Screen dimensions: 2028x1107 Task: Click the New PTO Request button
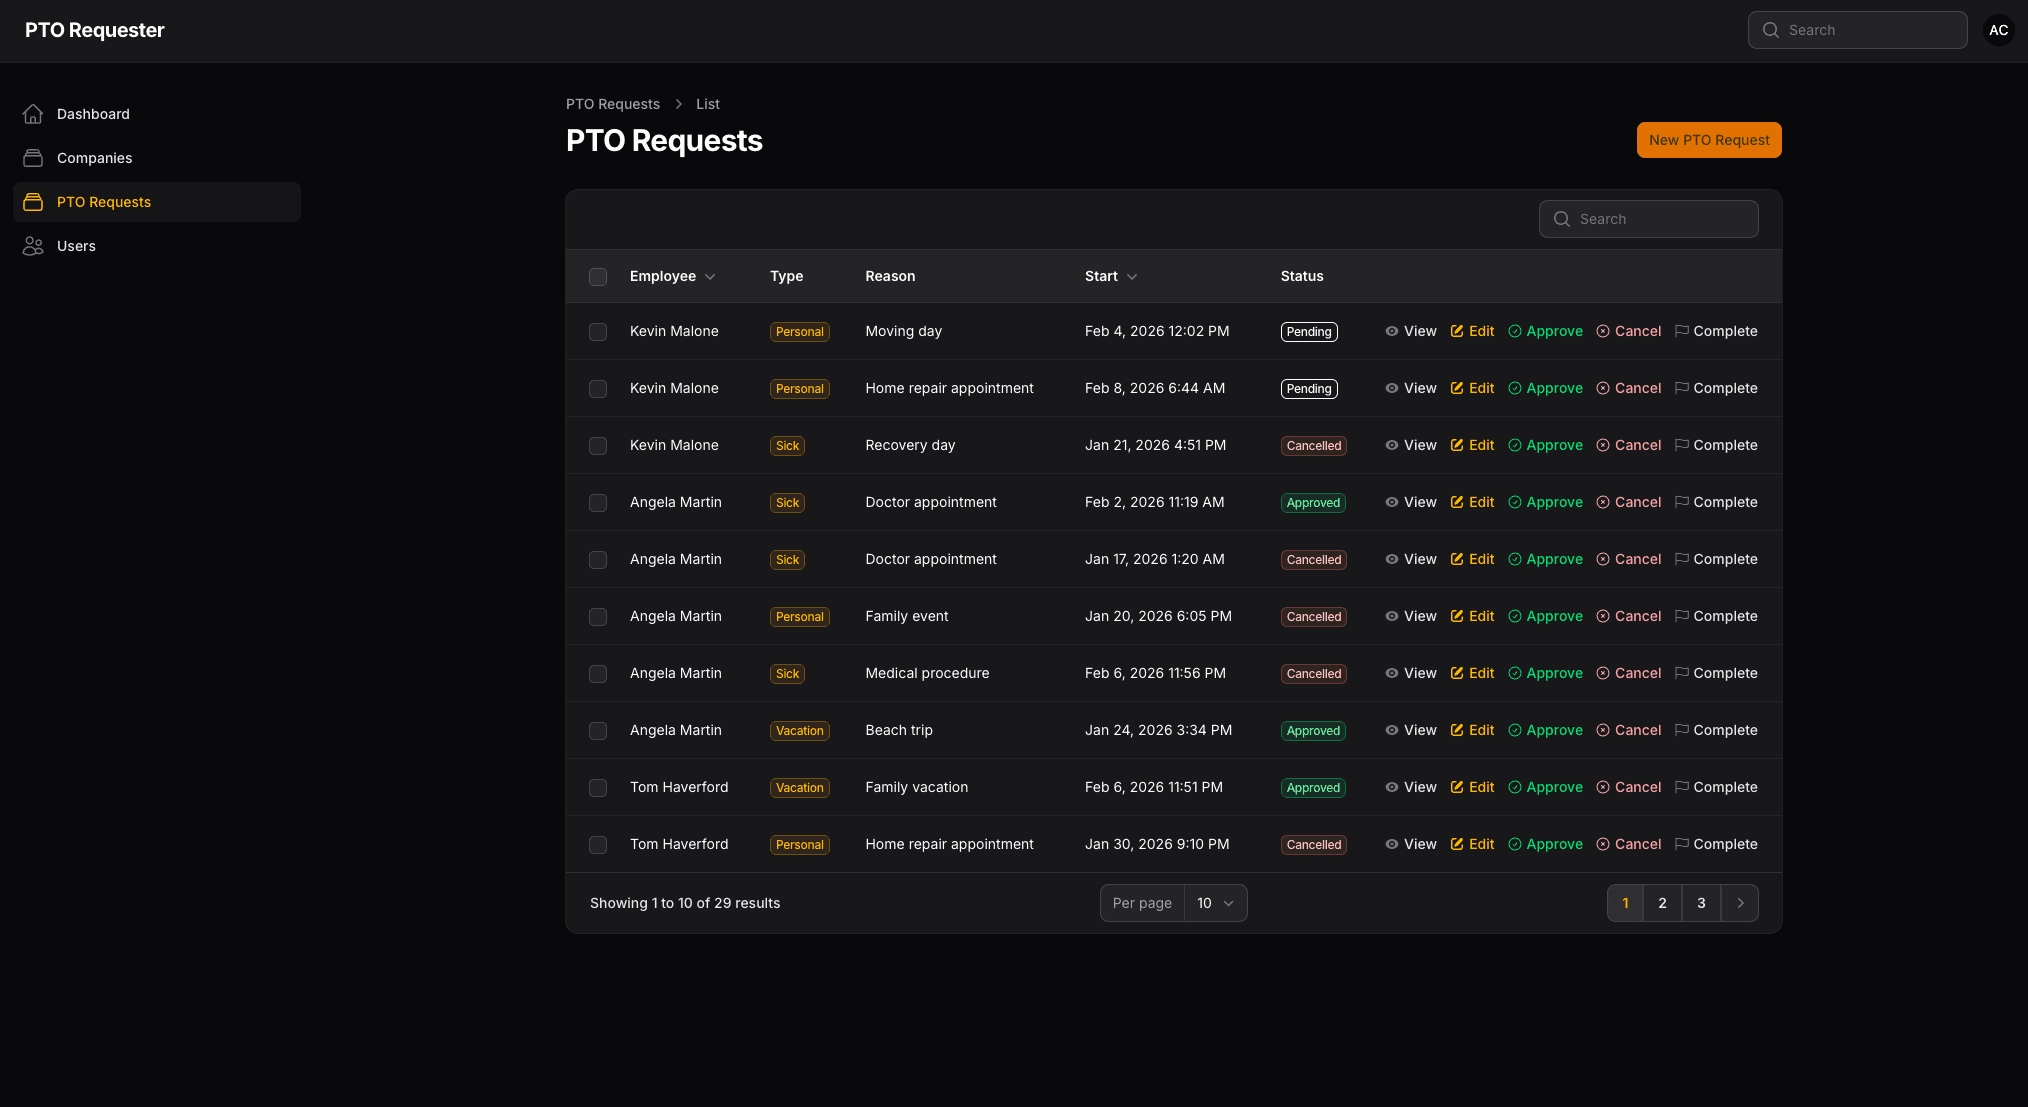tap(1708, 140)
